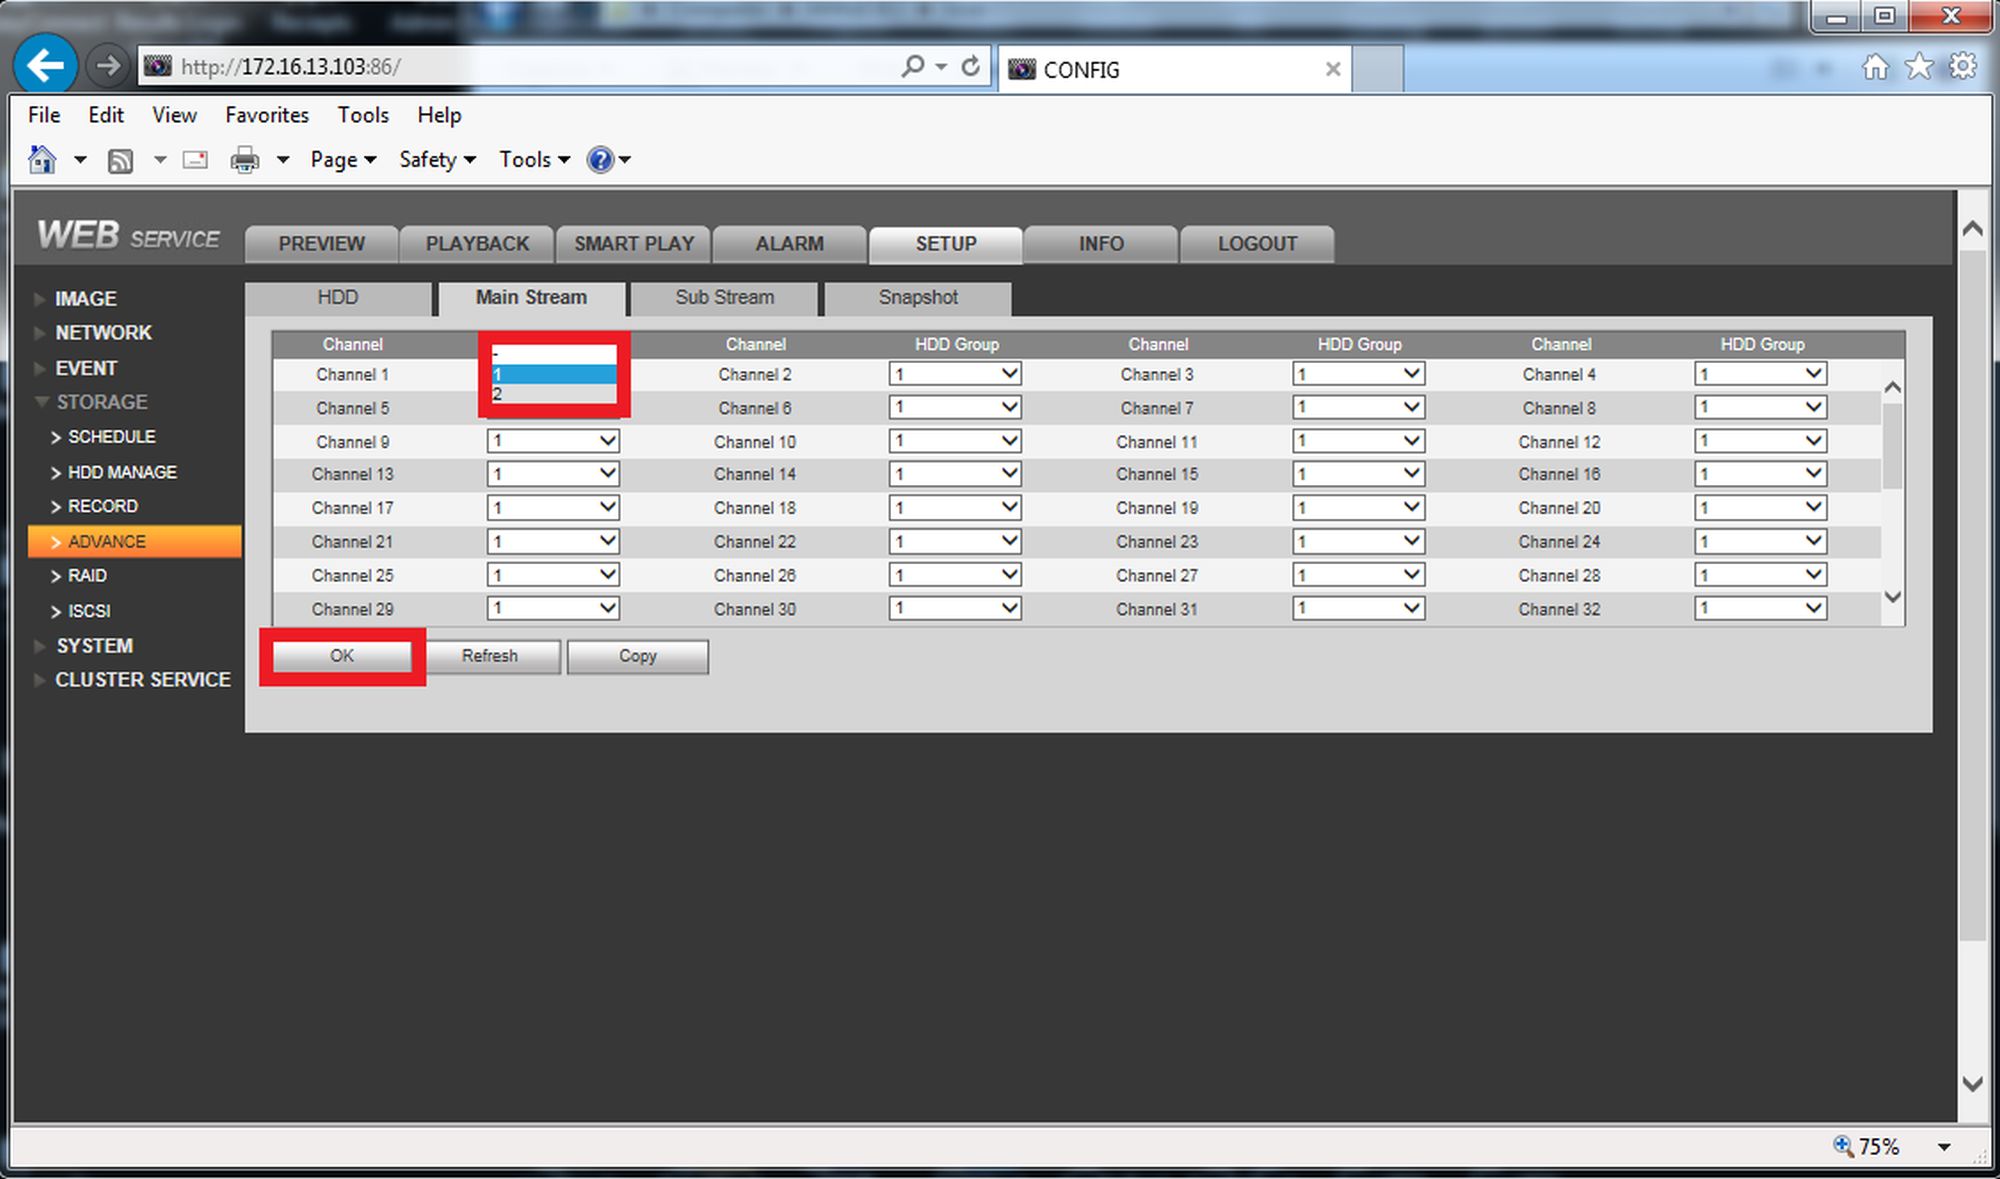Switch to the Sub Stream tab

(725, 298)
